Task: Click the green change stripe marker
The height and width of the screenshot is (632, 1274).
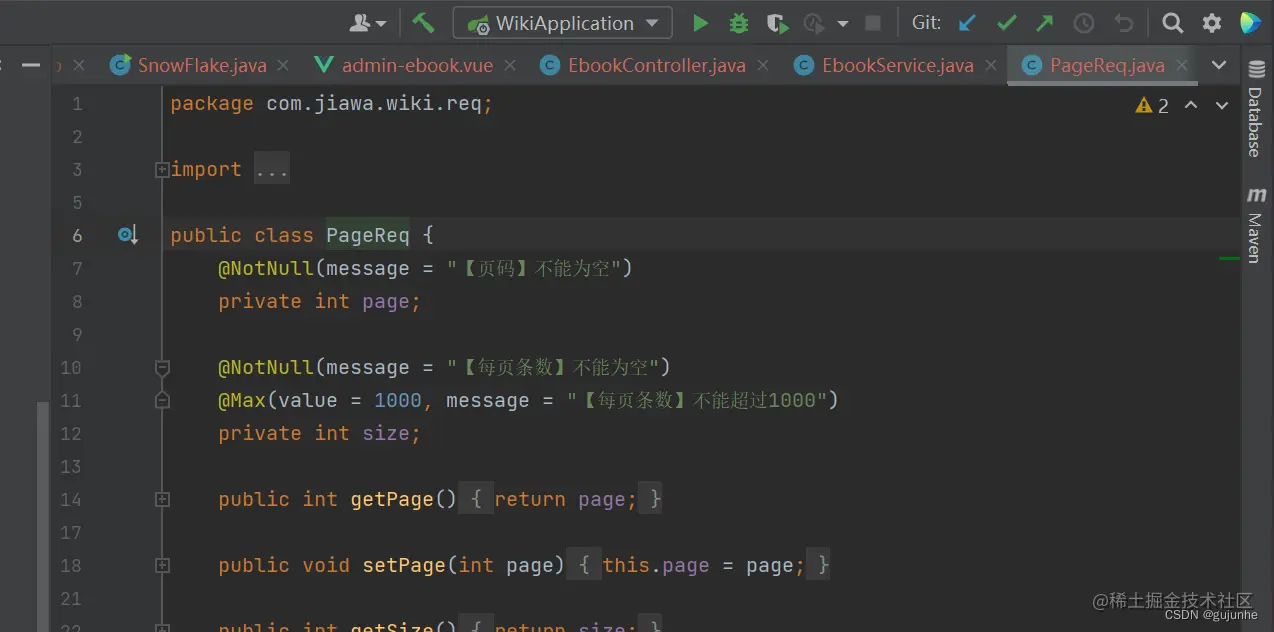Action: pos(1229,258)
